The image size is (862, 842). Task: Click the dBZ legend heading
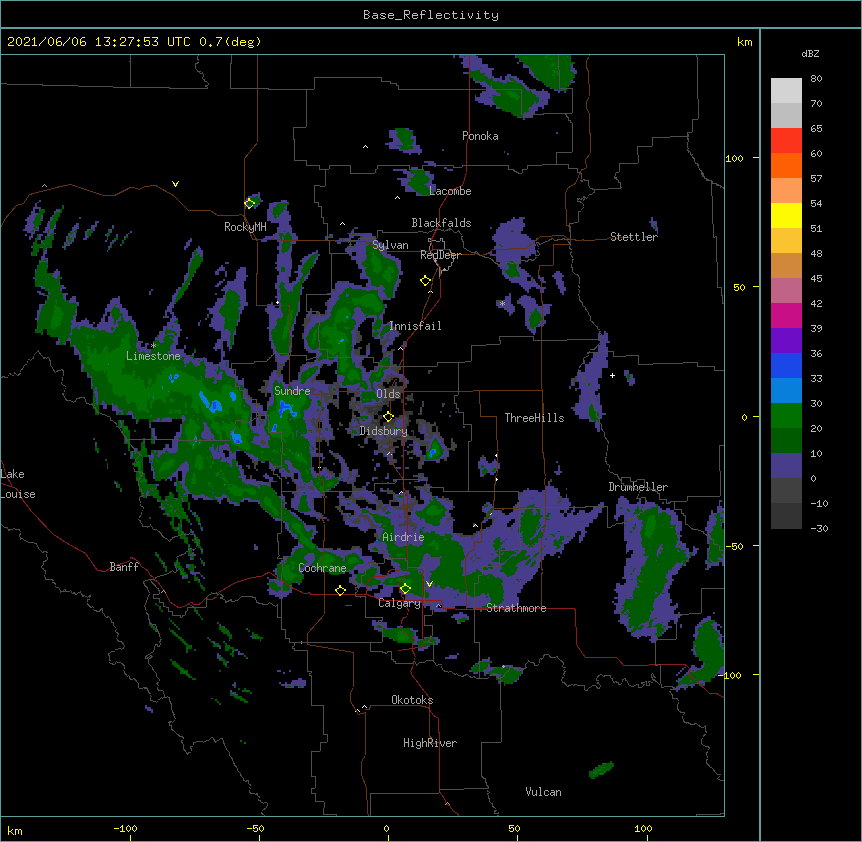[810, 53]
